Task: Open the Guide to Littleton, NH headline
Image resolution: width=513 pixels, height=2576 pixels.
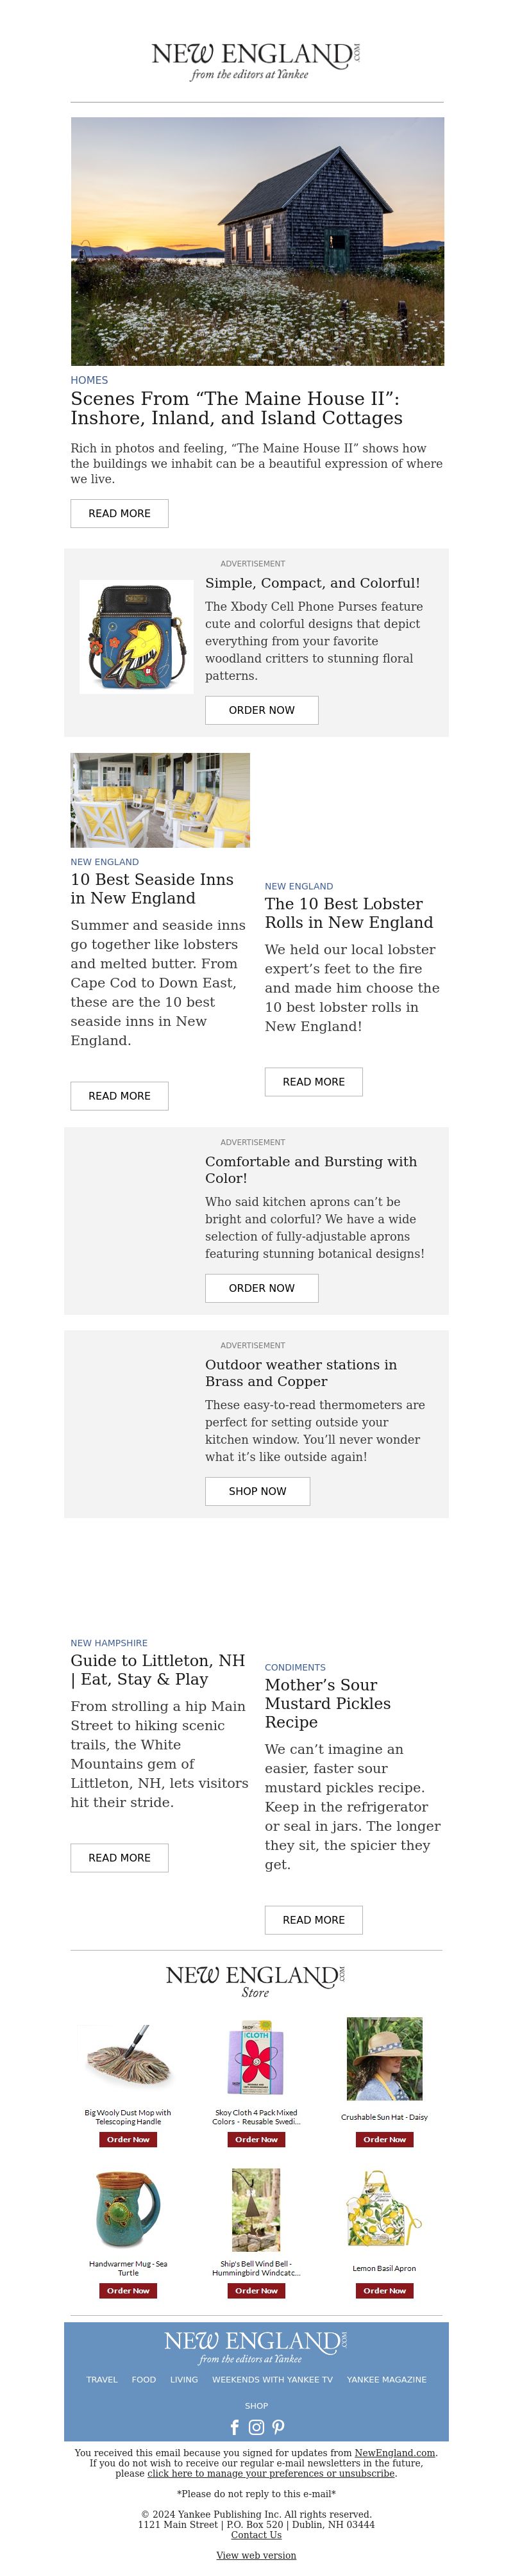Action: click(x=158, y=1669)
